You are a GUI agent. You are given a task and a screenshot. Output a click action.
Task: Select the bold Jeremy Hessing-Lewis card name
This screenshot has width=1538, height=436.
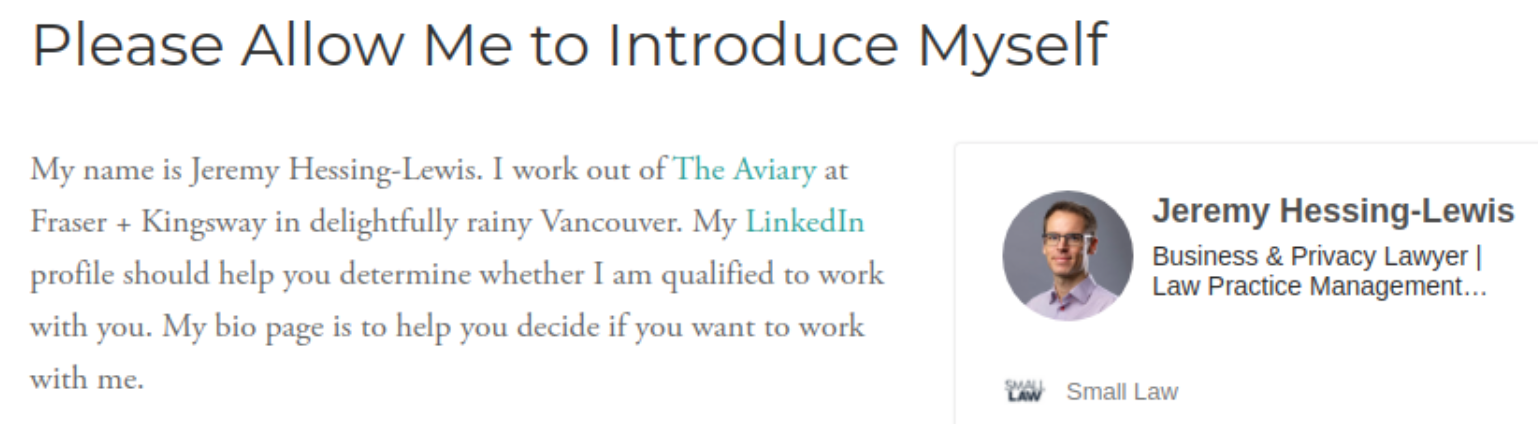(x=1333, y=212)
